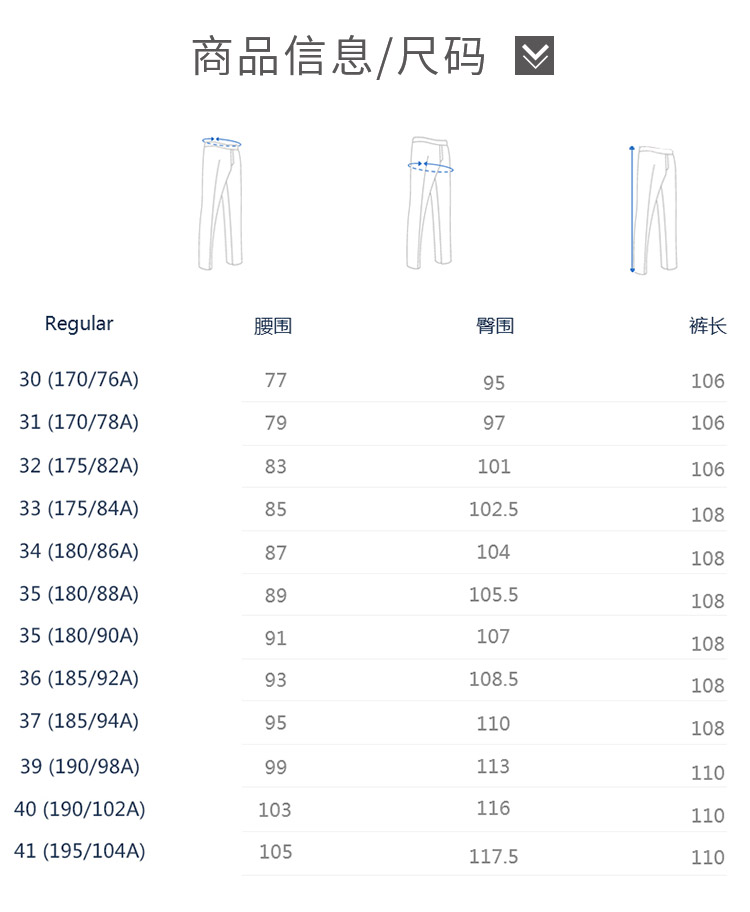Choose size 32 (175/82A)
Viewport: 750px width, 912px height.
tap(79, 466)
